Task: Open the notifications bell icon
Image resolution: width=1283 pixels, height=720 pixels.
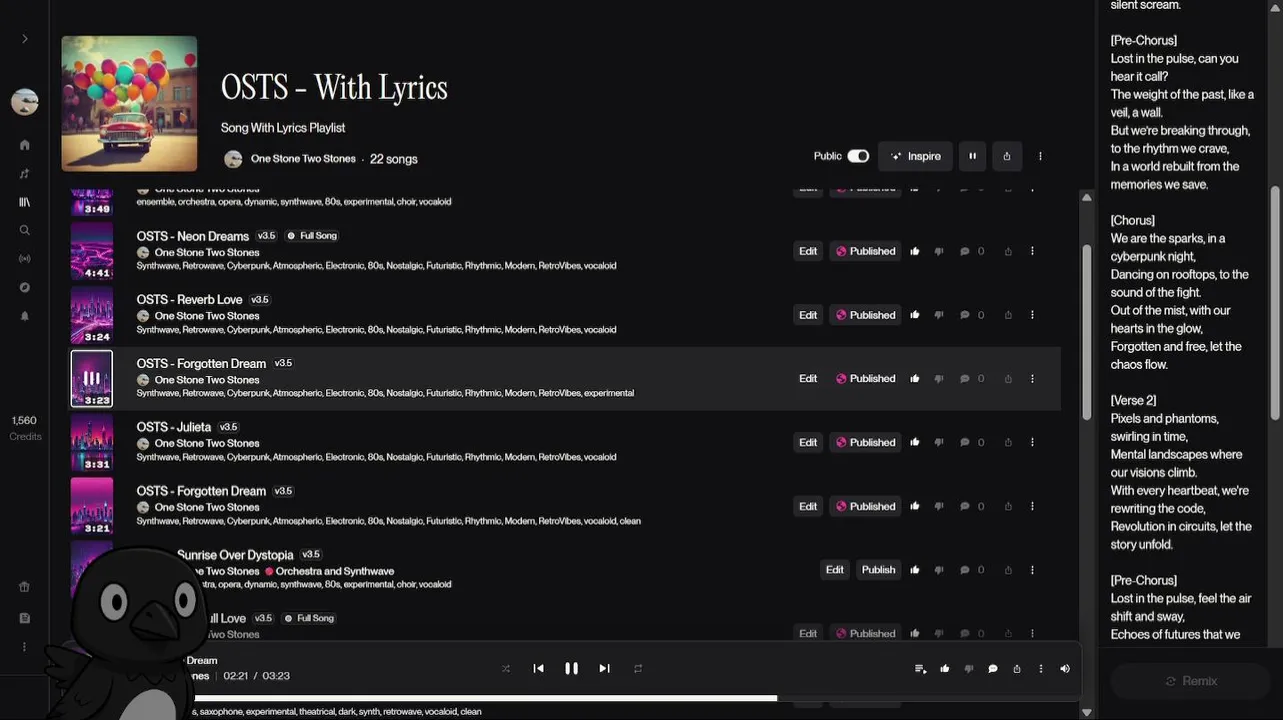Action: [25, 316]
